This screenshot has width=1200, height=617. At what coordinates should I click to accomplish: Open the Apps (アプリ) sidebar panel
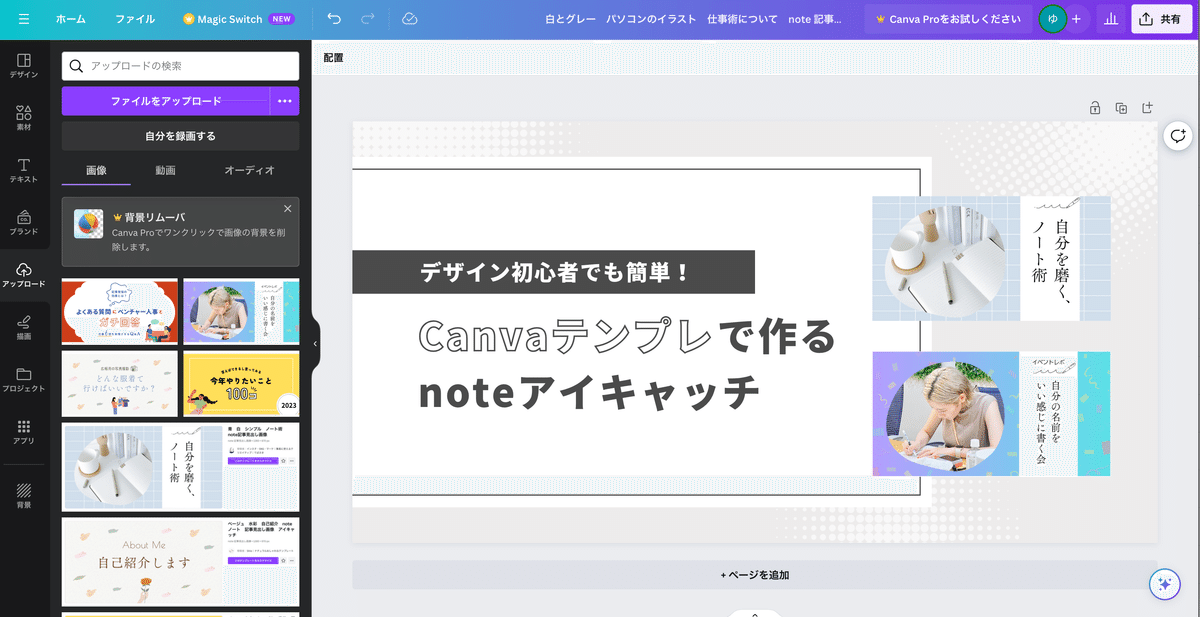coord(24,432)
